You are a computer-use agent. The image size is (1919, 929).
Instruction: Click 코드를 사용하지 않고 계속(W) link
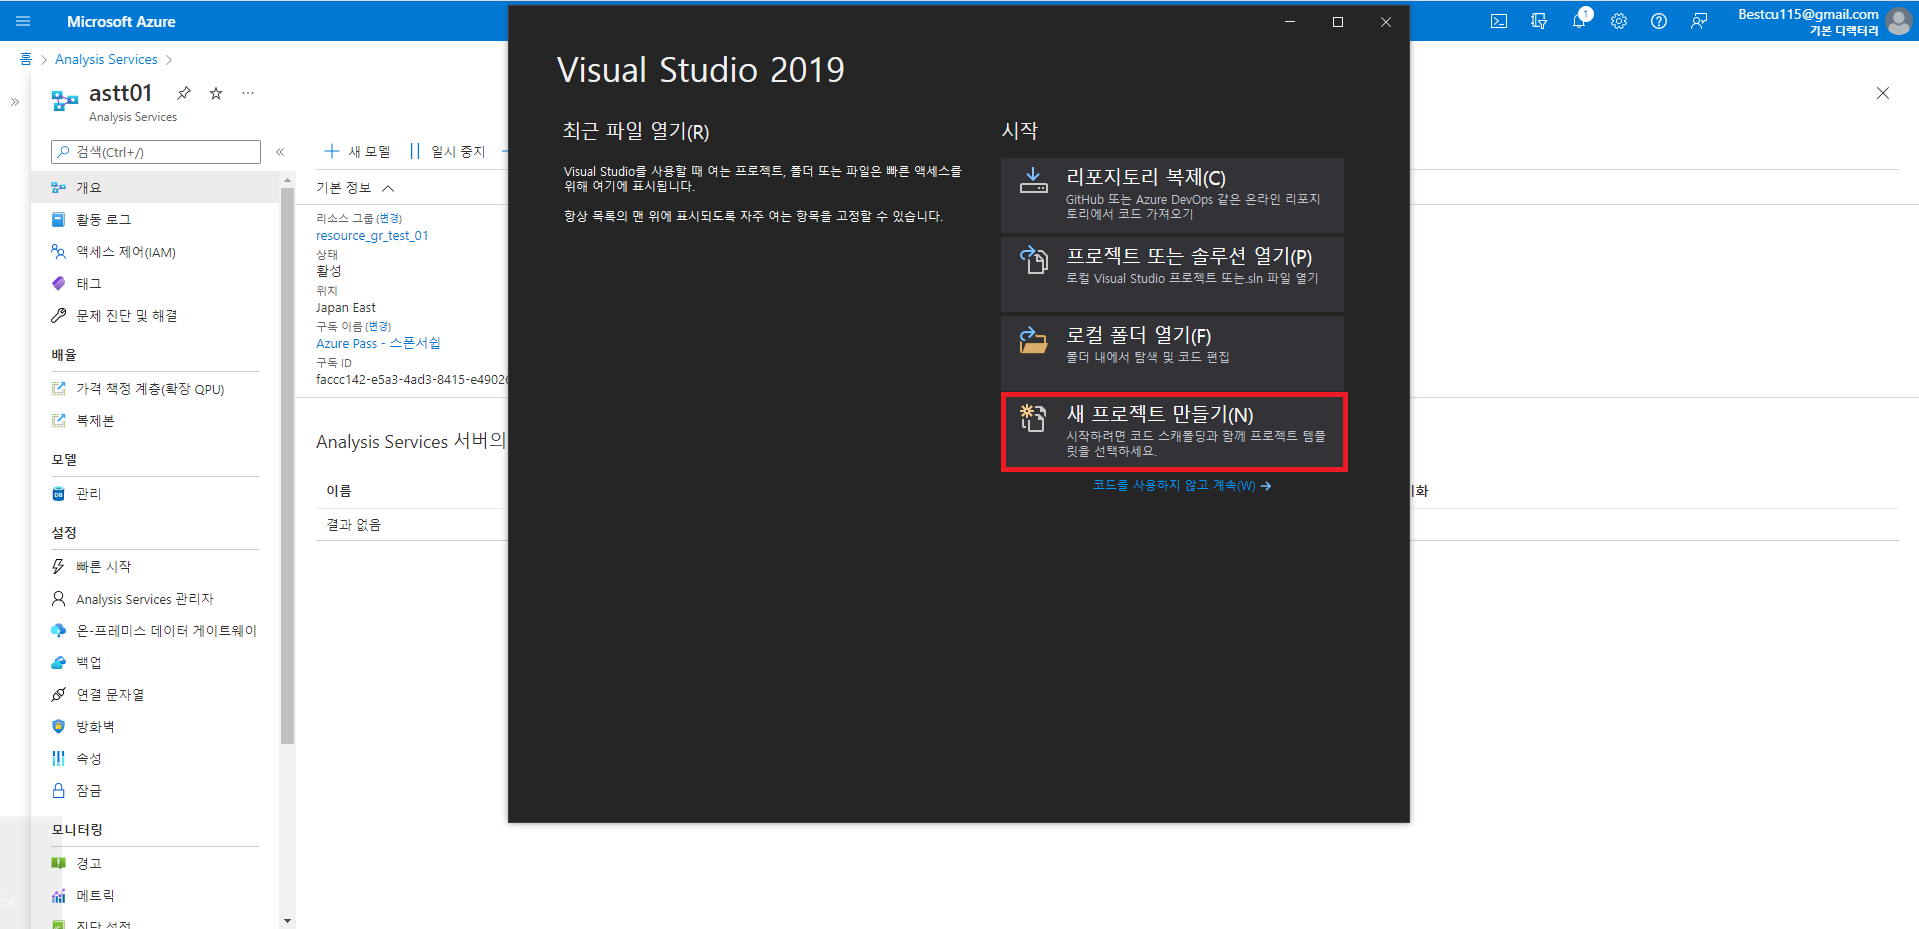point(1181,486)
